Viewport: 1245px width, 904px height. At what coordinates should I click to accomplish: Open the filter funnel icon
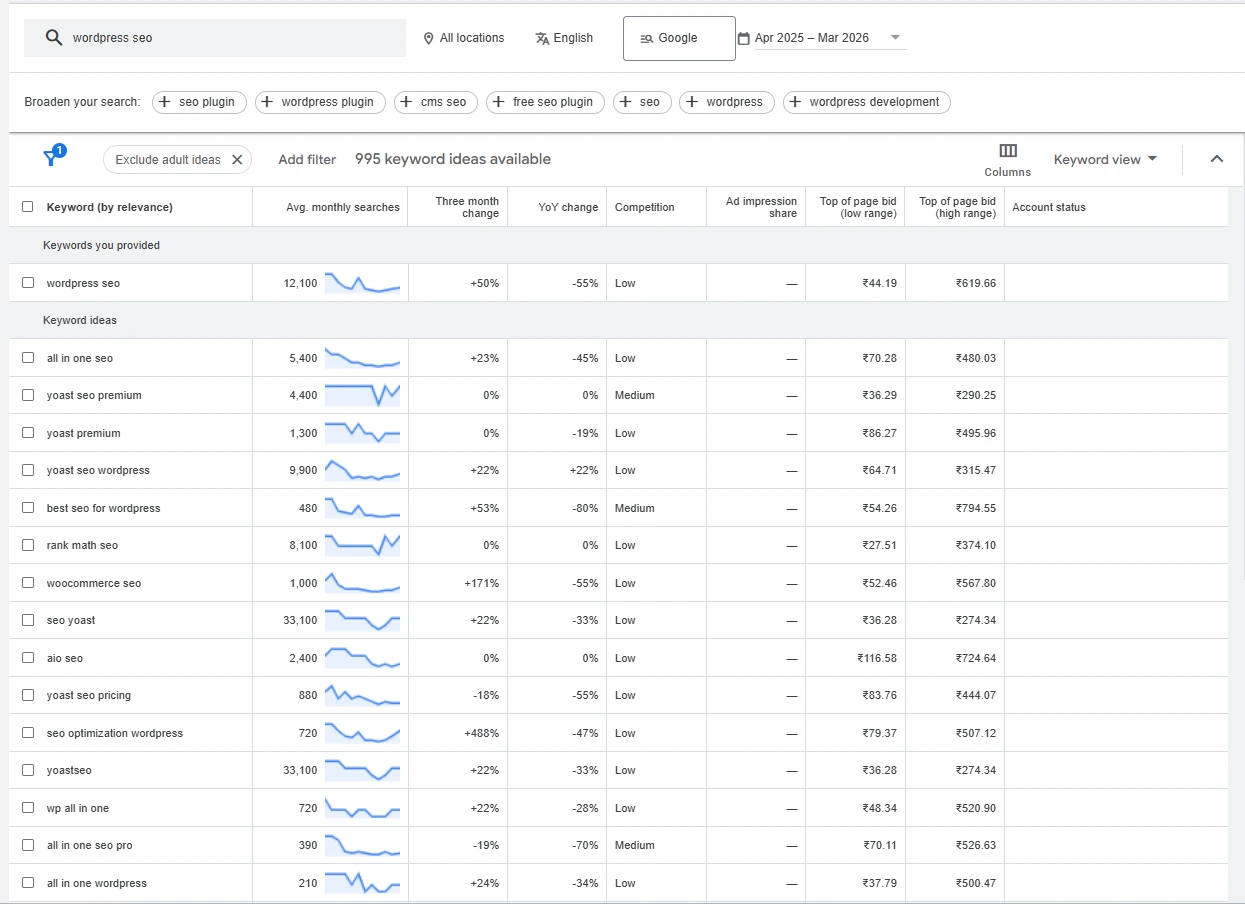pyautogui.click(x=52, y=158)
